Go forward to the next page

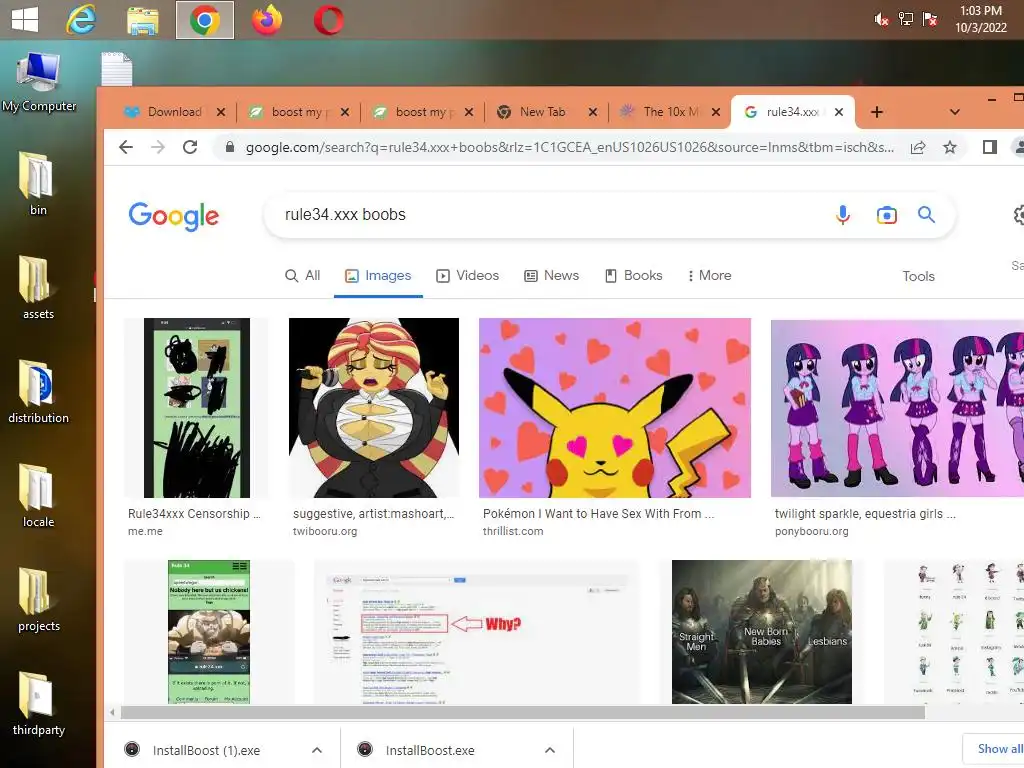[158, 147]
